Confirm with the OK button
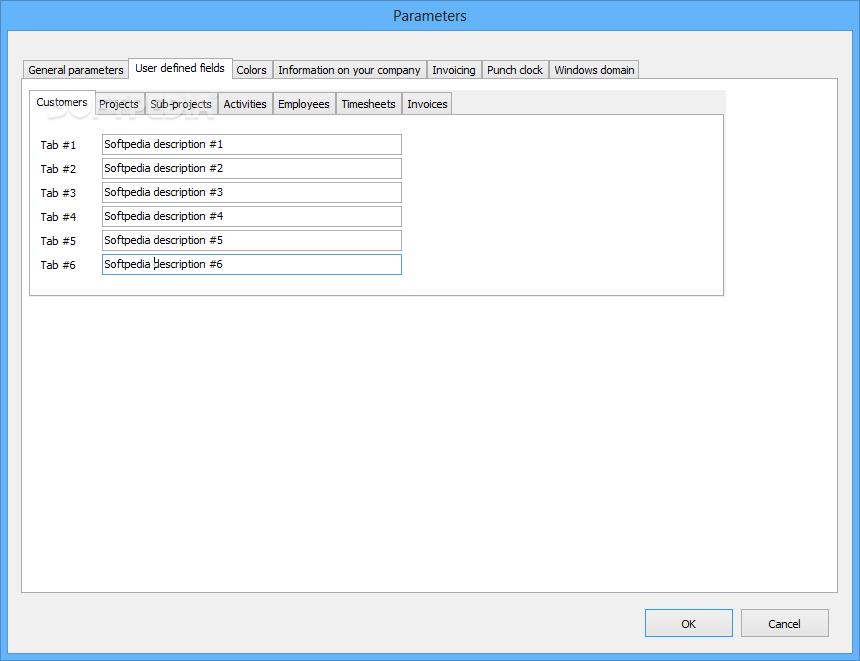Screen dimensions: 860x661 [x=689, y=623]
